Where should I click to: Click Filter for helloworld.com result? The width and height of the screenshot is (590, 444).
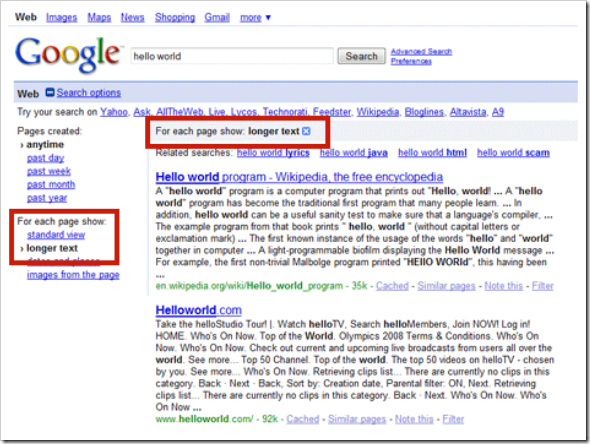[453, 419]
